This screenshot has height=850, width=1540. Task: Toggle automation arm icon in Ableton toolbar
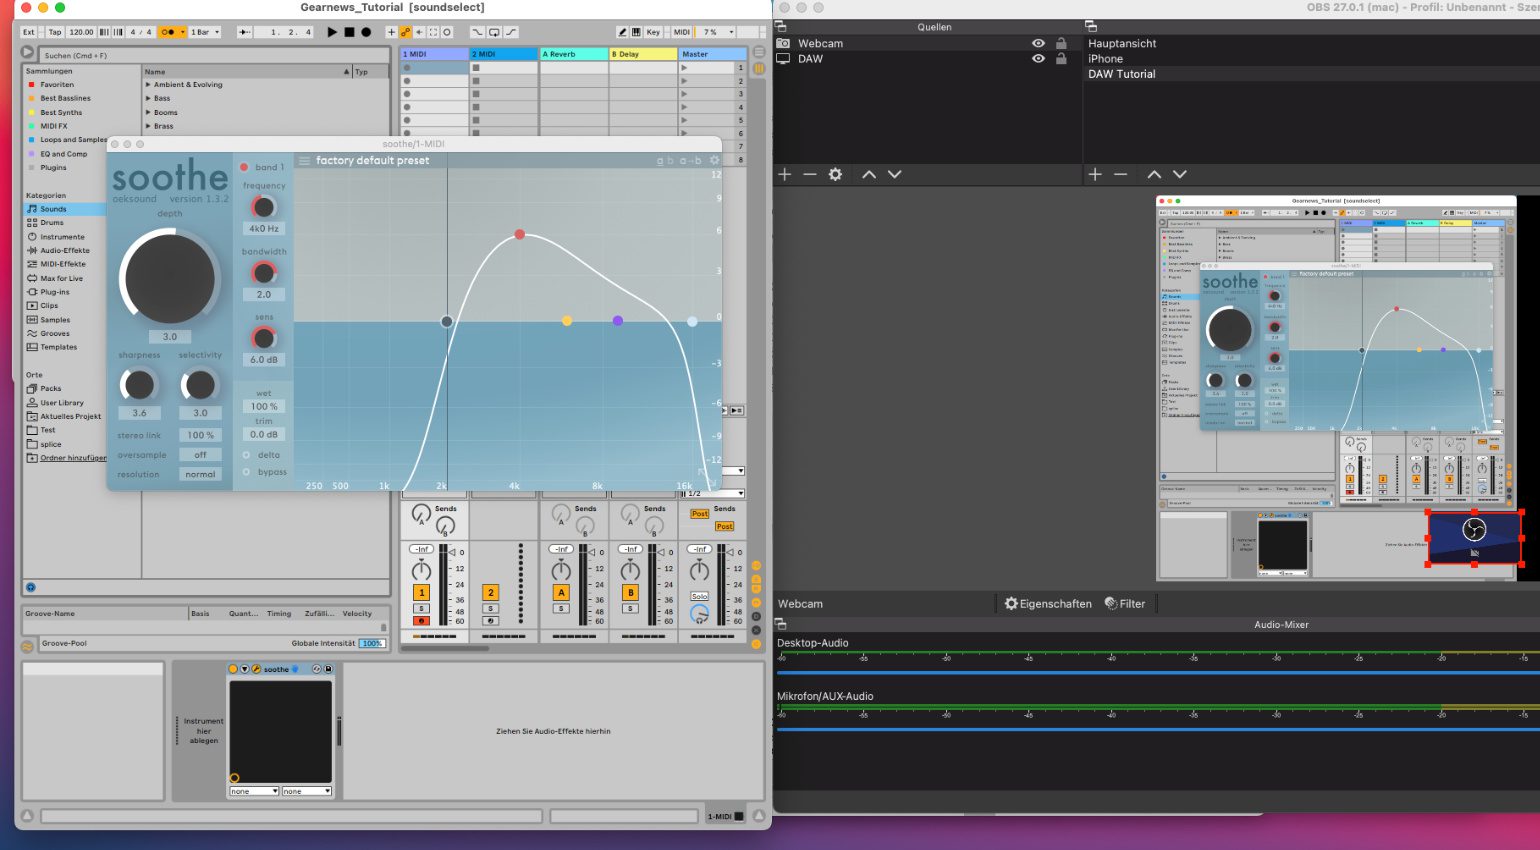(405, 32)
